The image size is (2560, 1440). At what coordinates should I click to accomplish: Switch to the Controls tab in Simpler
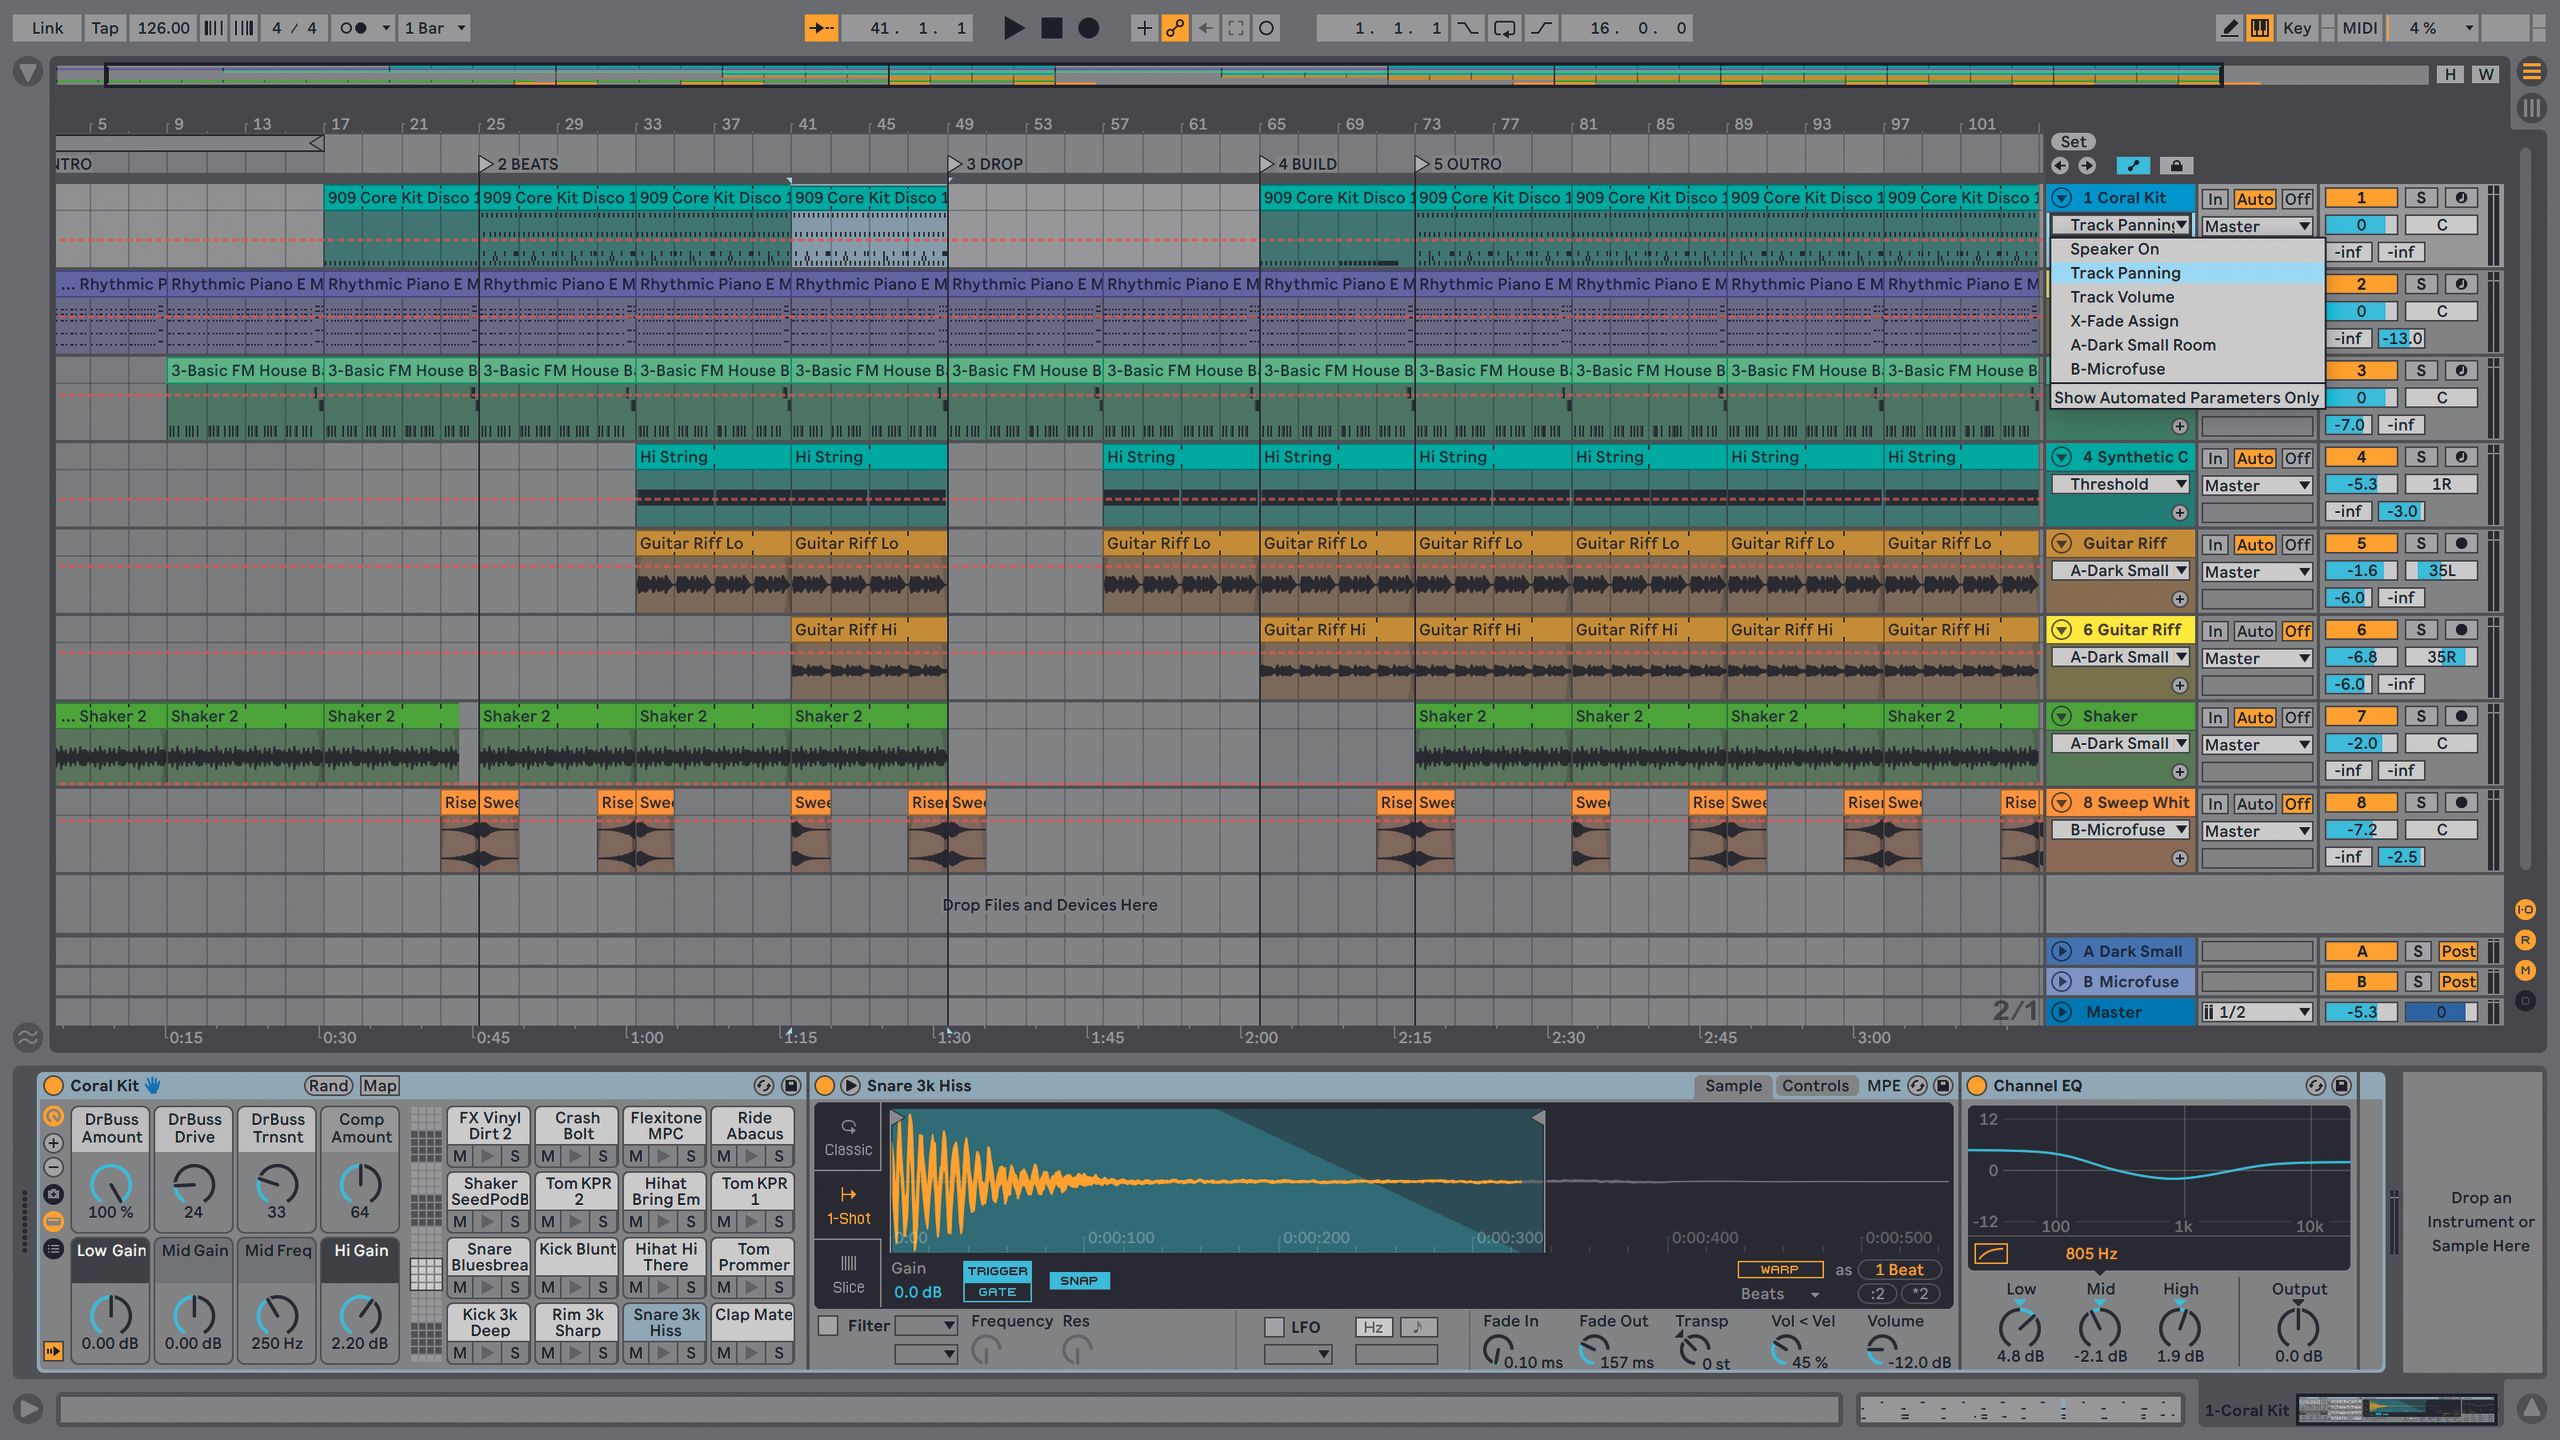[x=1815, y=1086]
